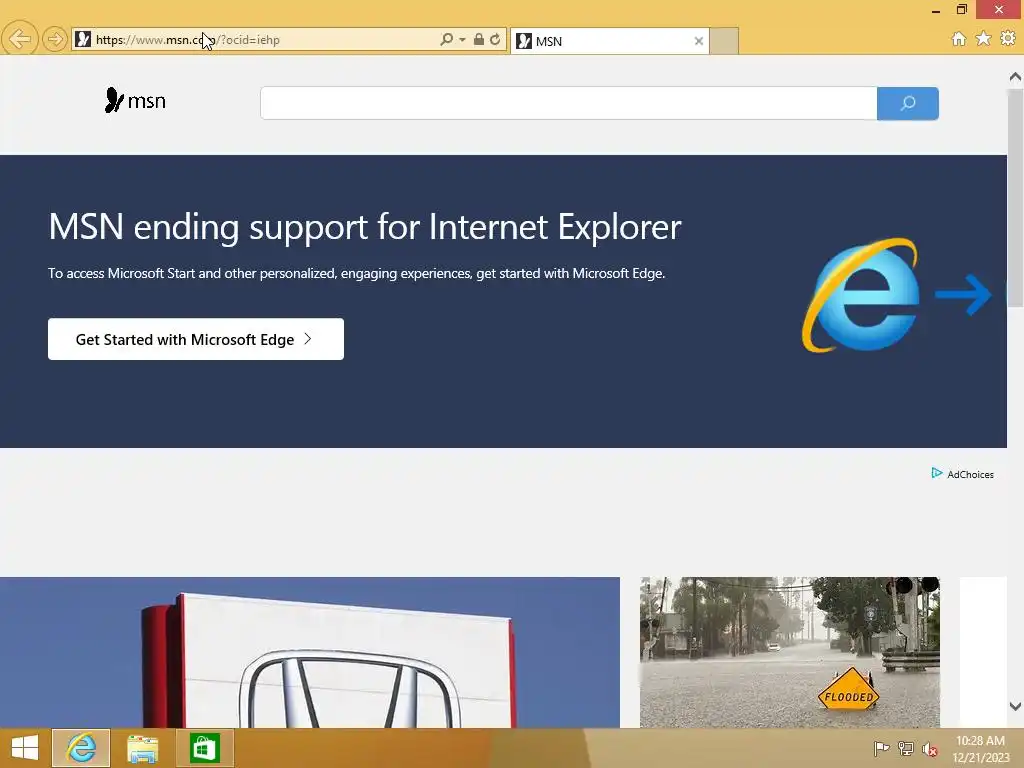Click the AdChoices triangle icon
The width and height of the screenshot is (1024, 768).
click(x=936, y=473)
